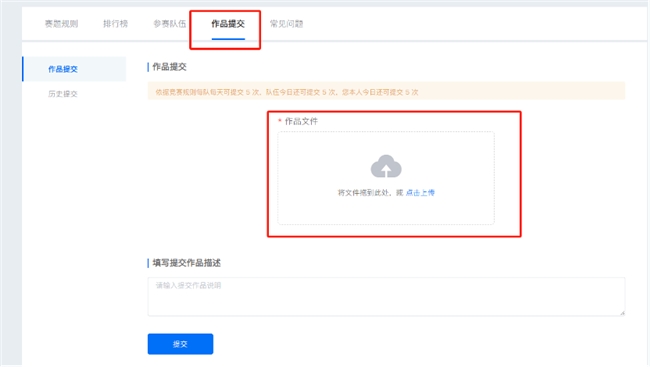The width and height of the screenshot is (650, 367).
Task: Focus the 提交作品说明 description textbox
Action: [386, 297]
